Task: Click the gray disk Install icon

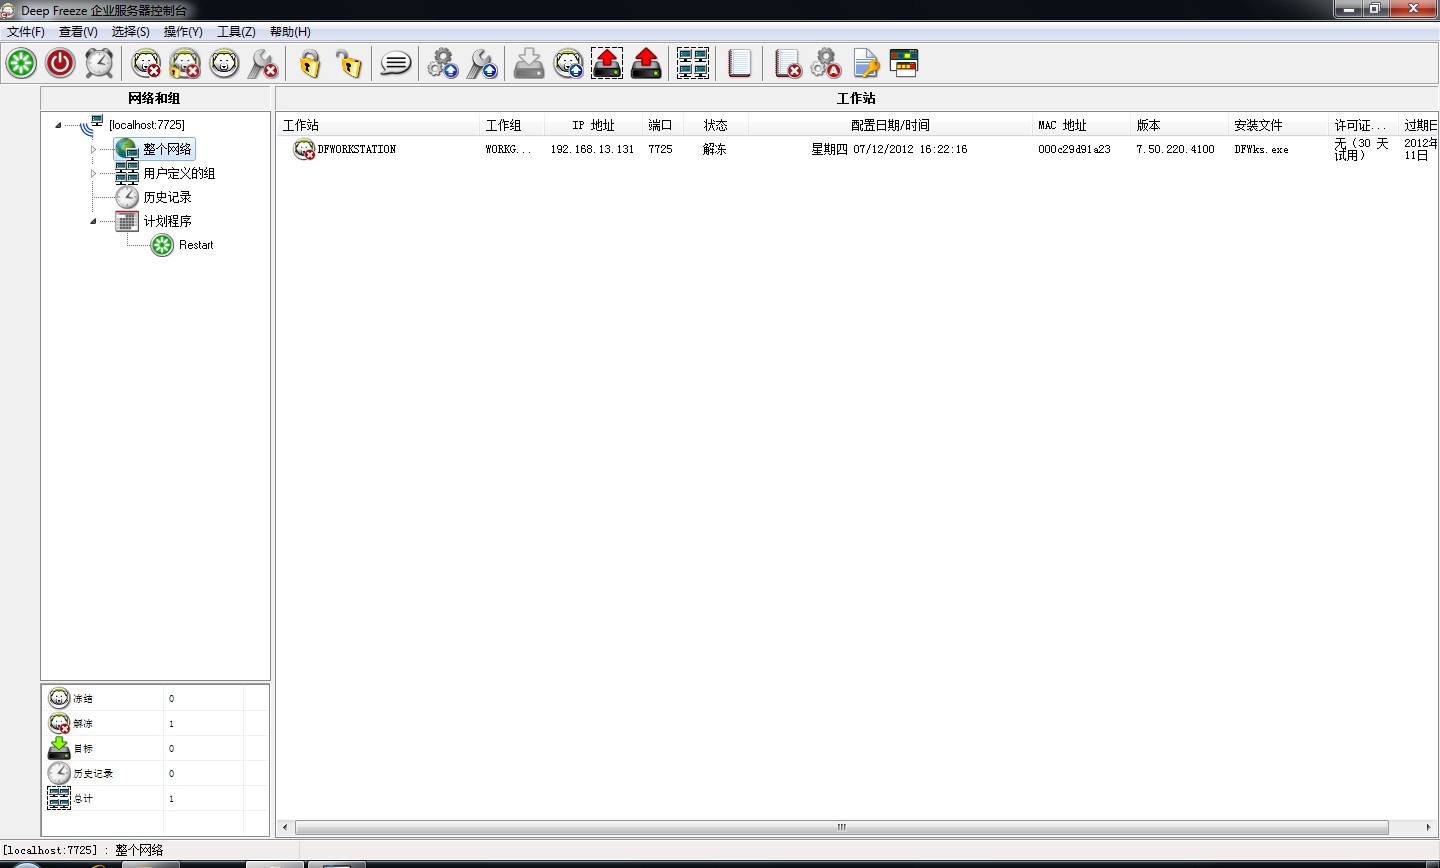Action: pyautogui.click(x=529, y=63)
